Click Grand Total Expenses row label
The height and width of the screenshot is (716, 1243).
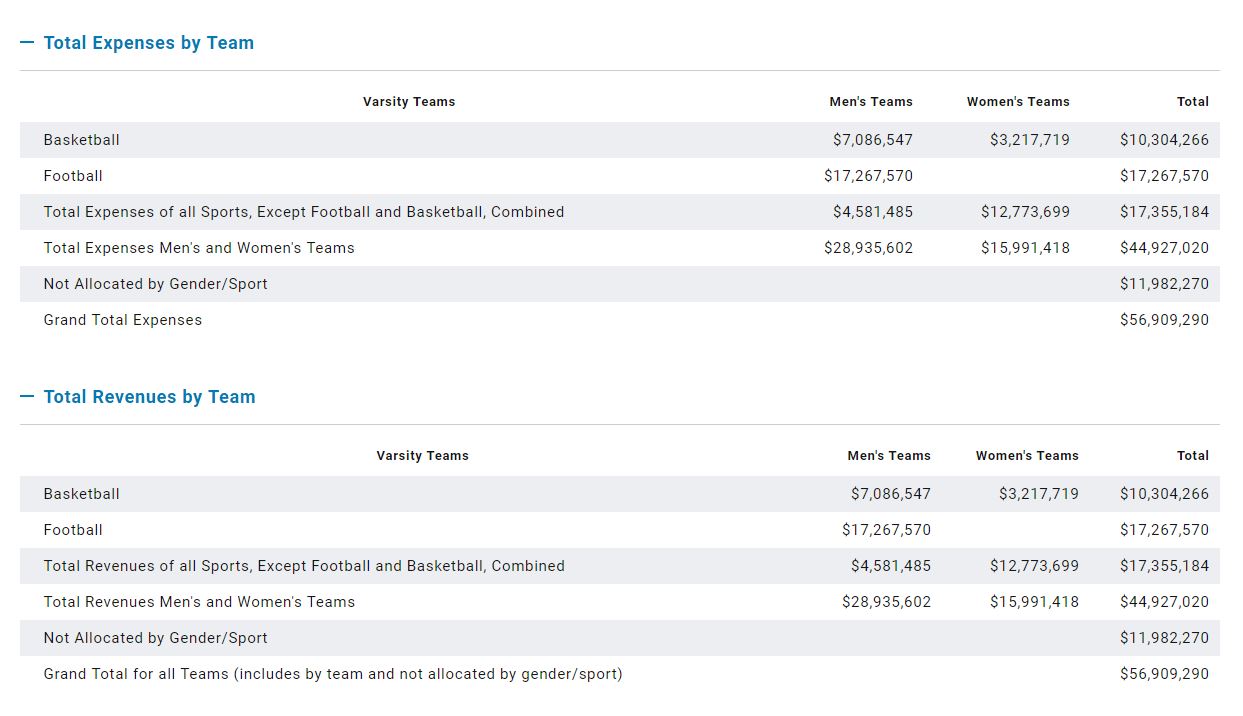point(123,320)
